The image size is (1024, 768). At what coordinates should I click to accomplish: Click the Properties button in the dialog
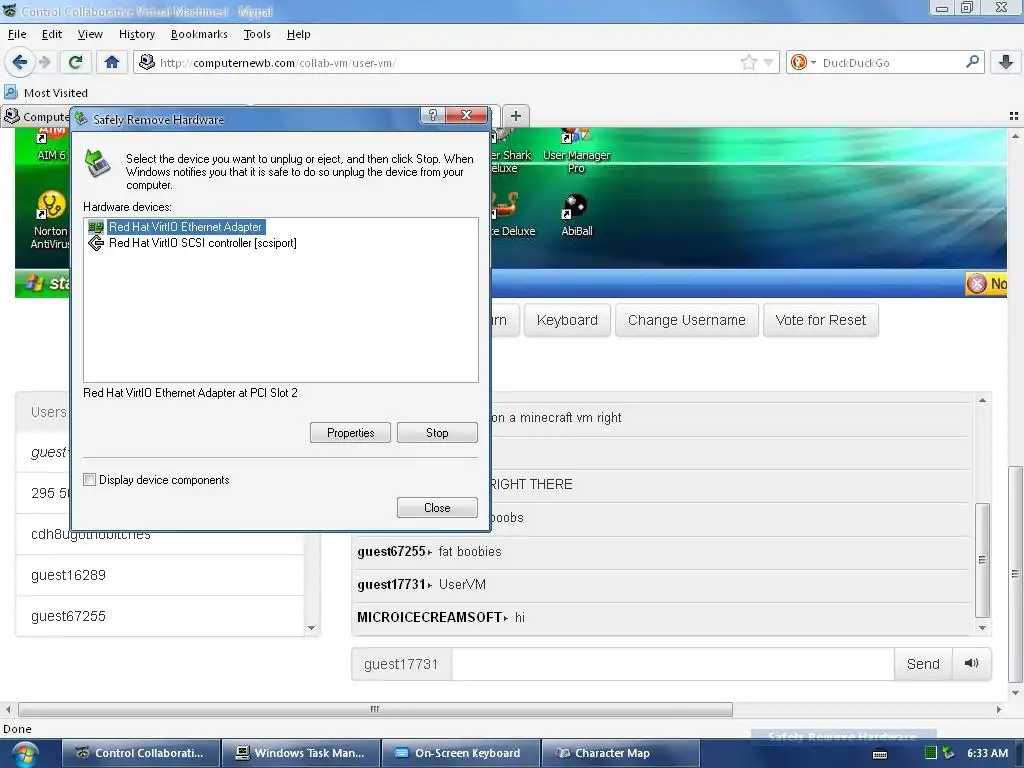(x=351, y=432)
